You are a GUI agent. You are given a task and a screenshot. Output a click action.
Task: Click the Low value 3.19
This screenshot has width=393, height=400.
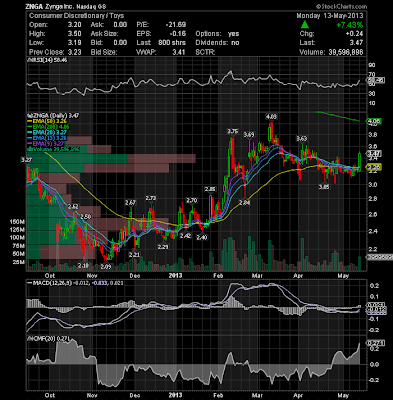click(75, 43)
